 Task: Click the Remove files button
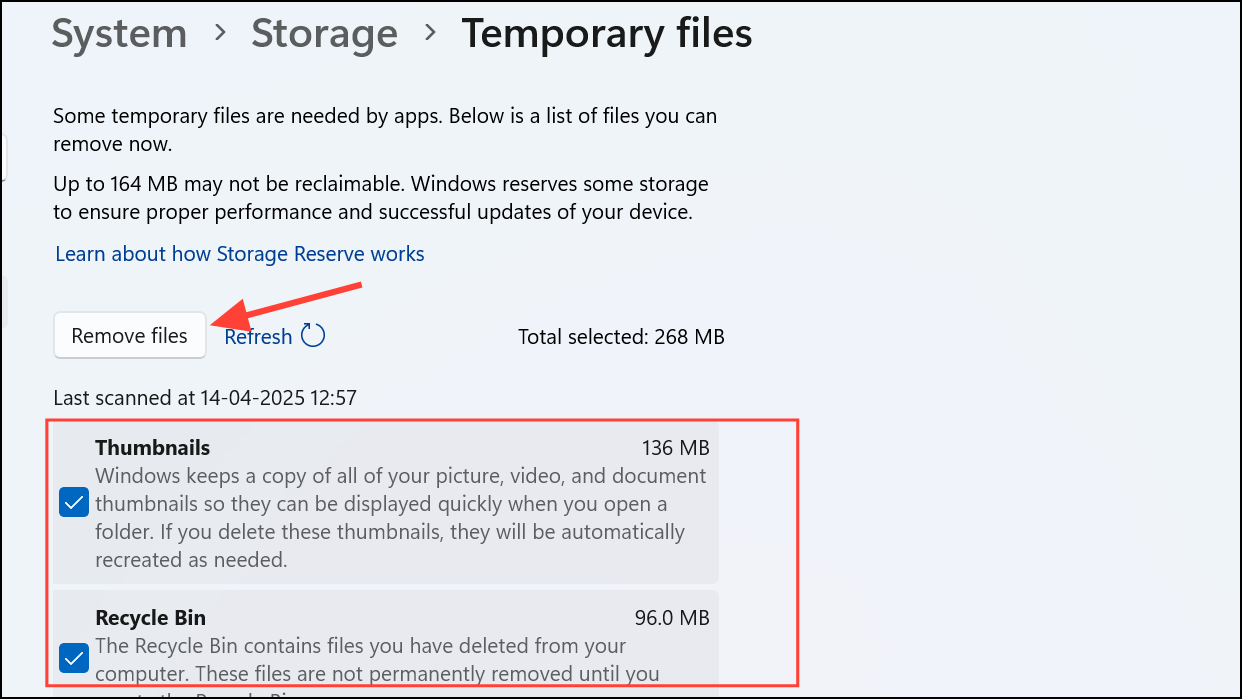point(130,335)
